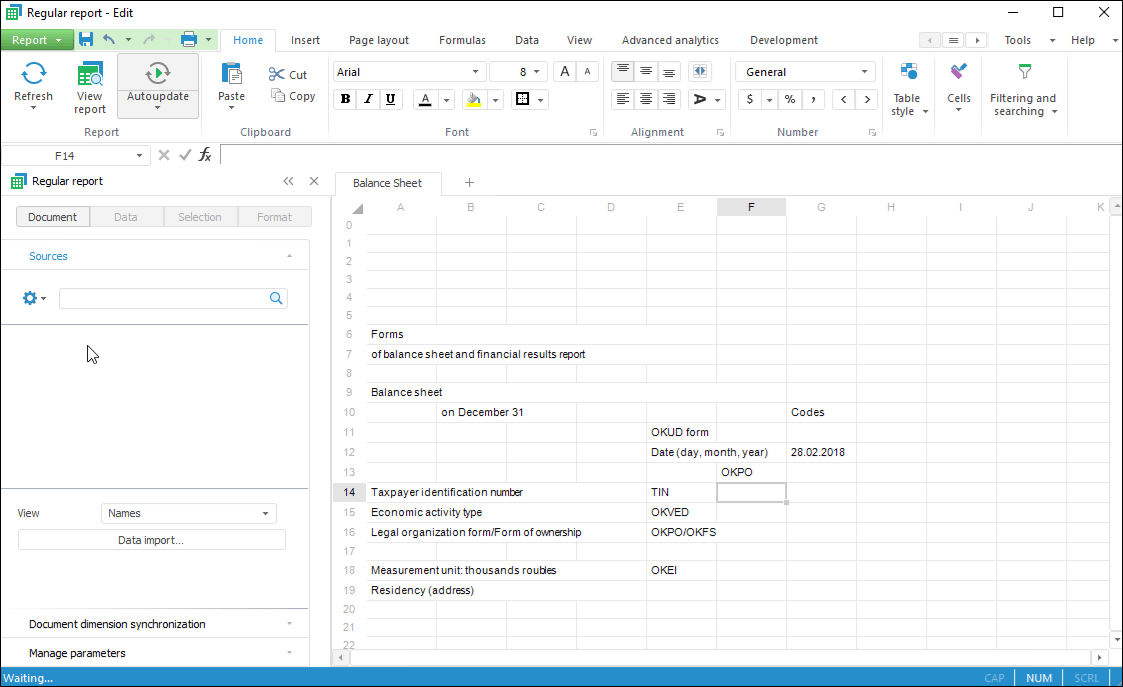1123x687 pixels.
Task: Switch to the Page layout ribbon tab
Action: click(378, 40)
